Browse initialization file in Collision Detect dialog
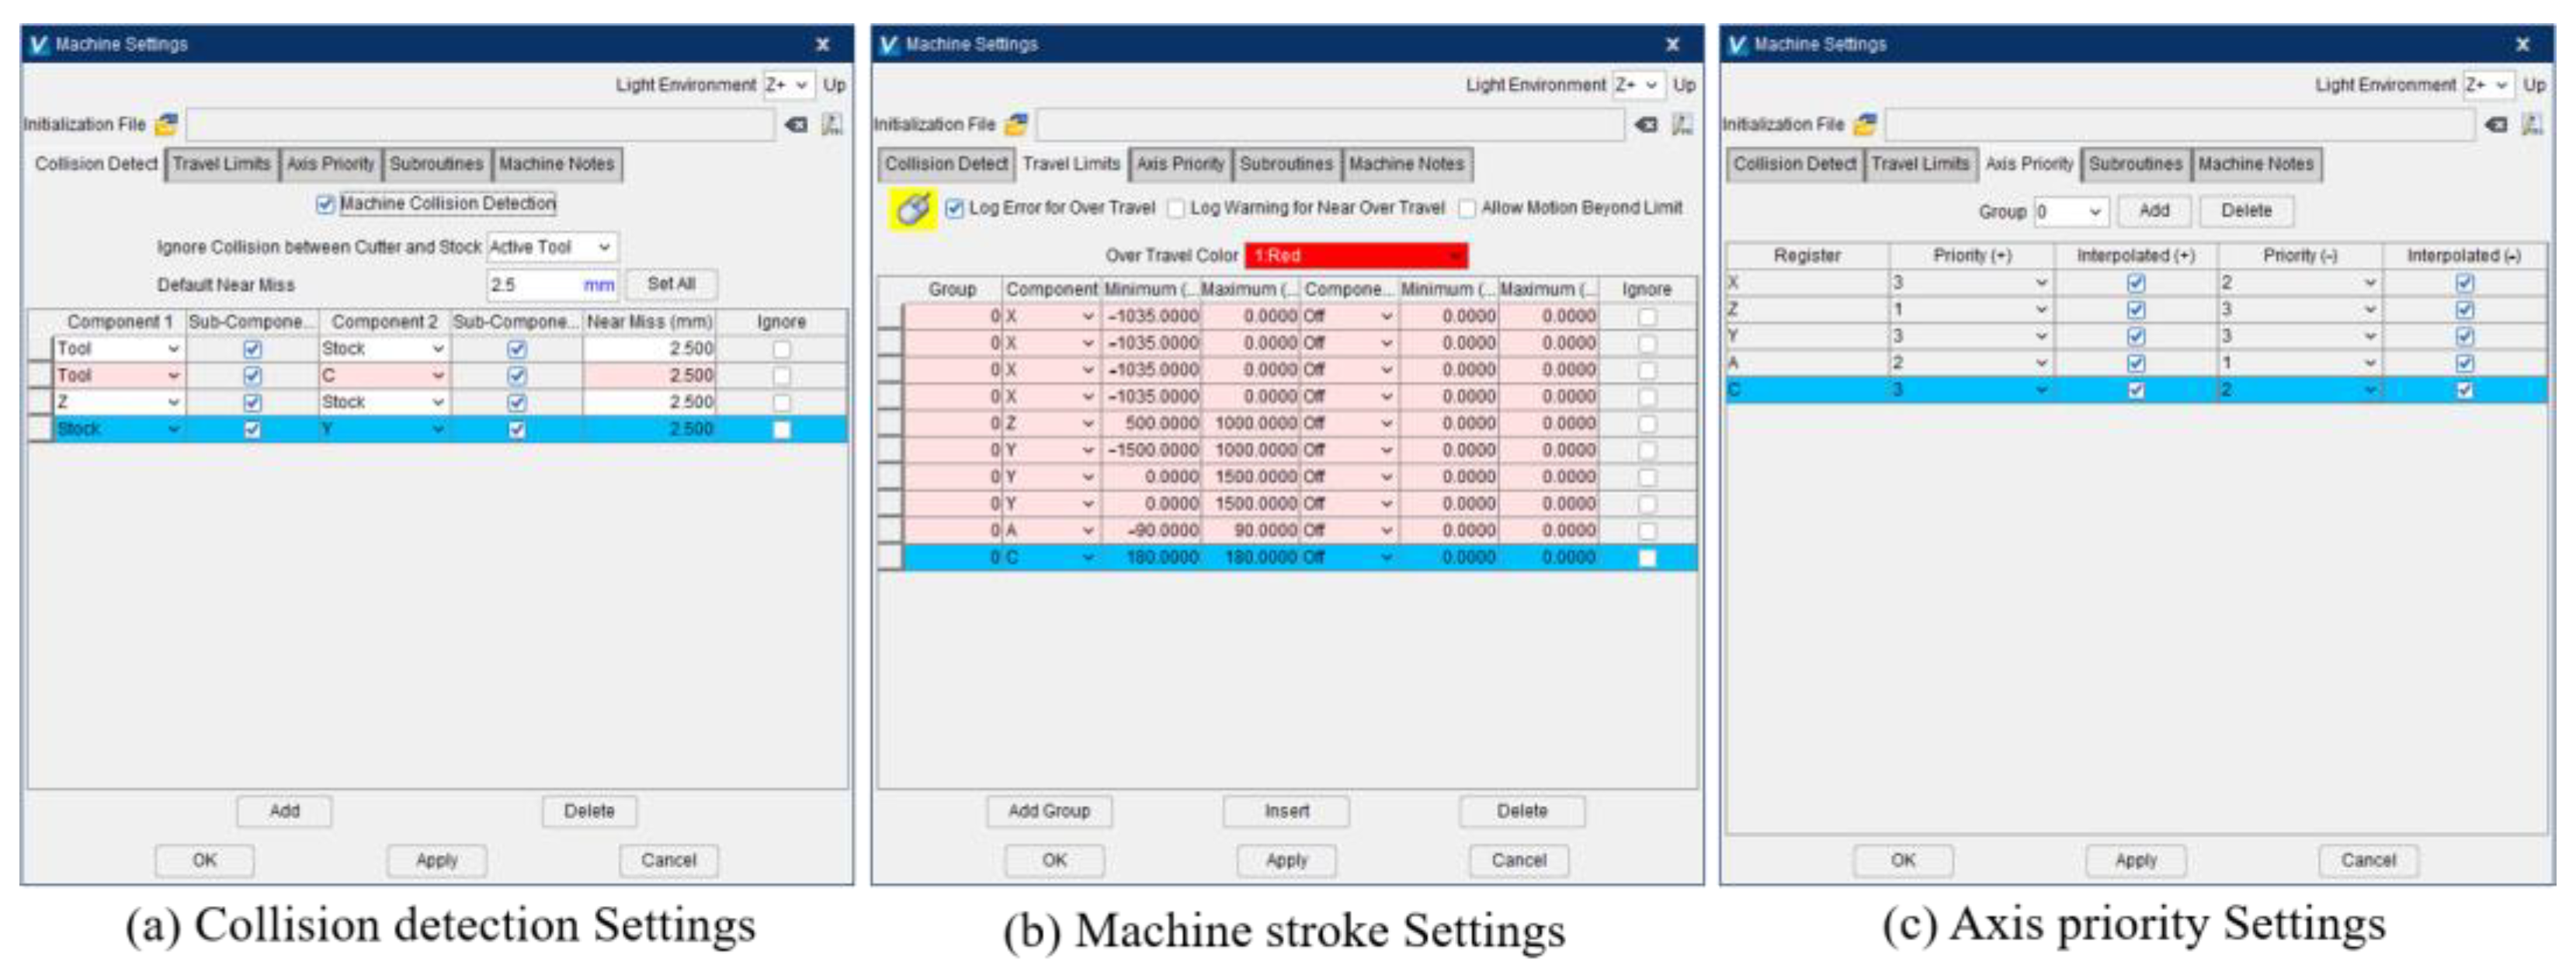The height and width of the screenshot is (972, 2576). [166, 124]
